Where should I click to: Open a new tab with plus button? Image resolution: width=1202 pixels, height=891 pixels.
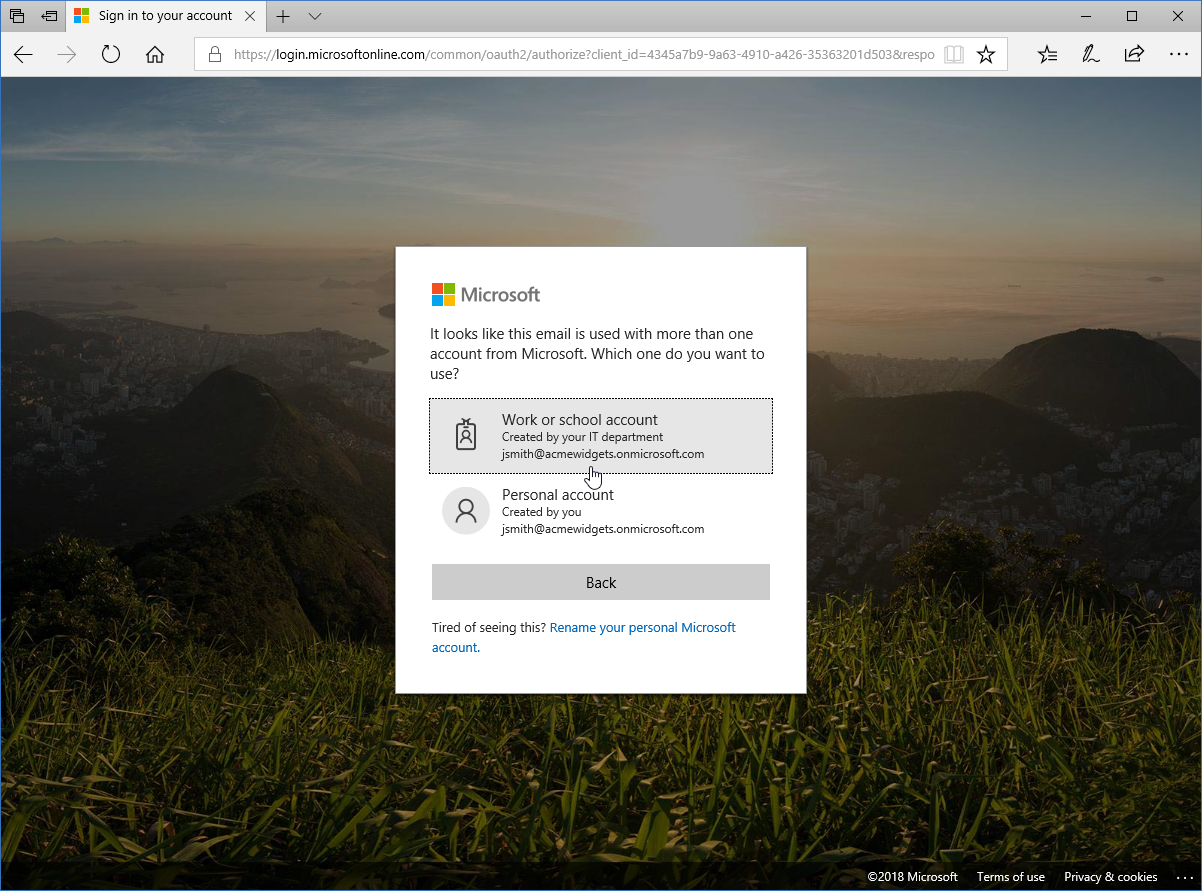(x=283, y=16)
